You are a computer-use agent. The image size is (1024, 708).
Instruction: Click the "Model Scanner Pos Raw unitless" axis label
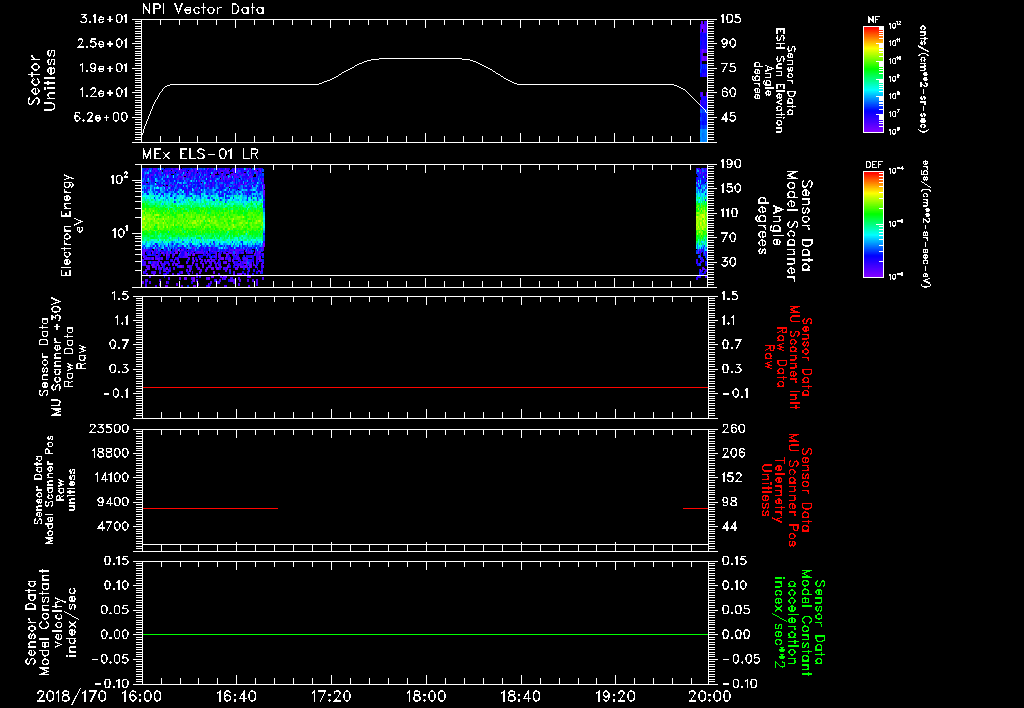pos(55,490)
